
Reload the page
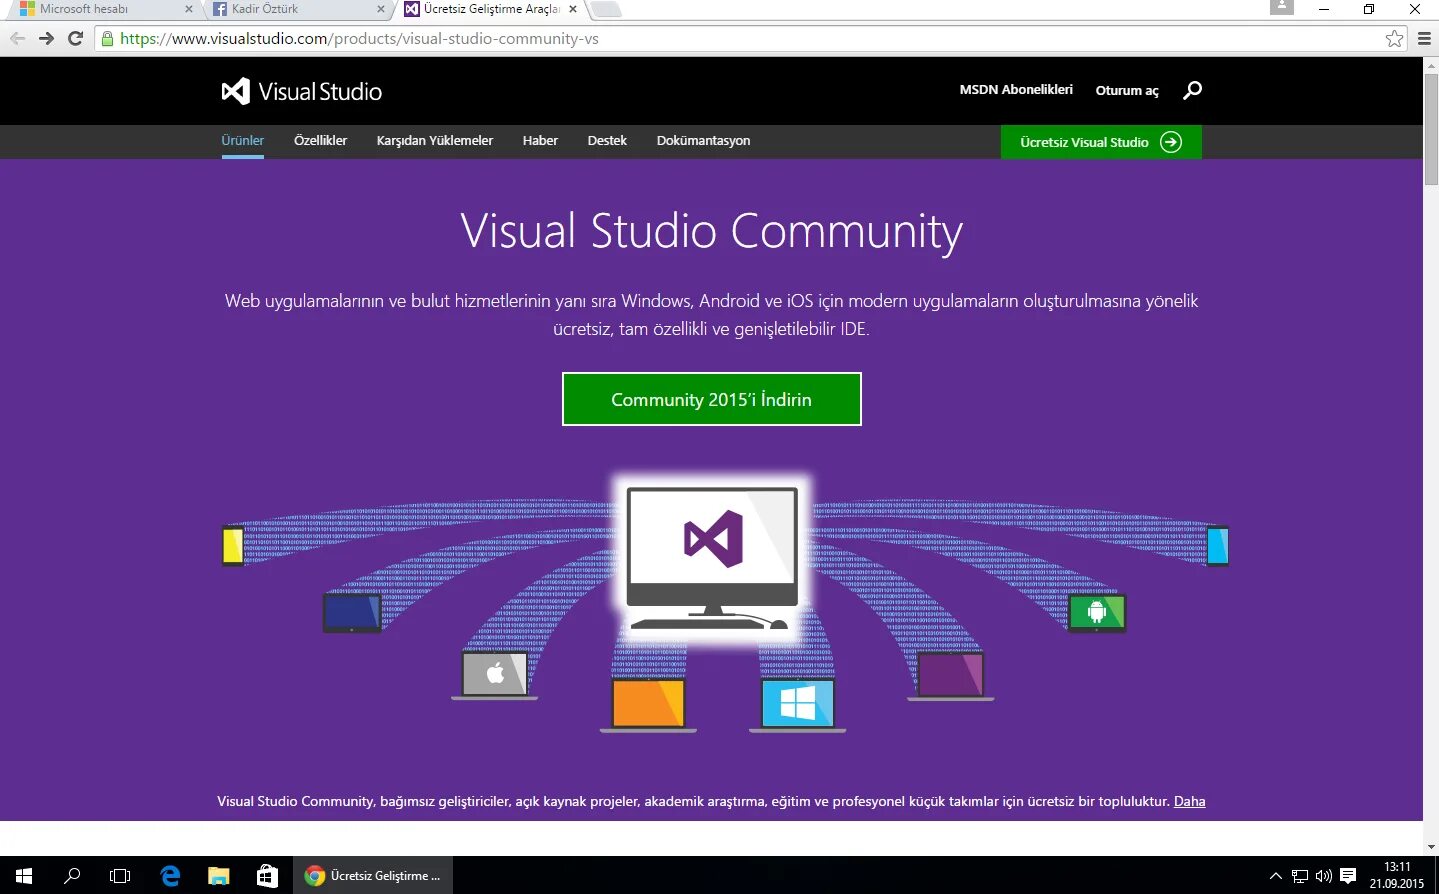point(75,38)
